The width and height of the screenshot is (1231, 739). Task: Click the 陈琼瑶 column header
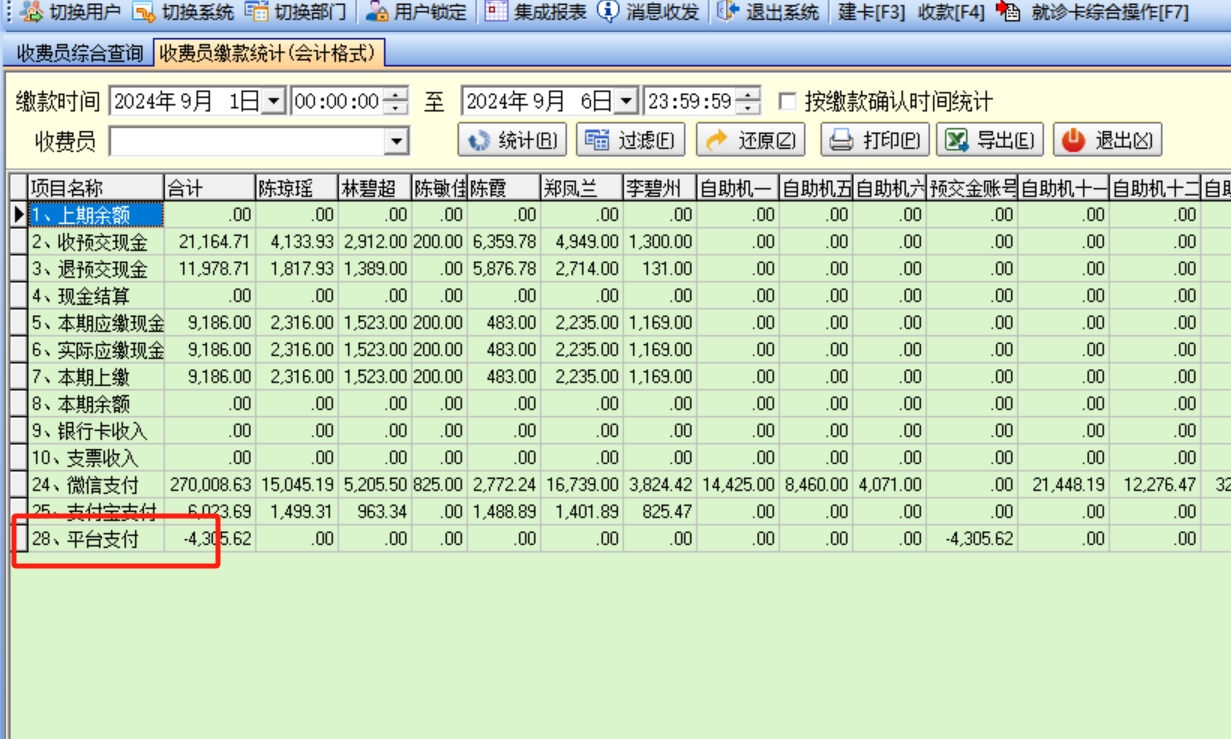[298, 187]
